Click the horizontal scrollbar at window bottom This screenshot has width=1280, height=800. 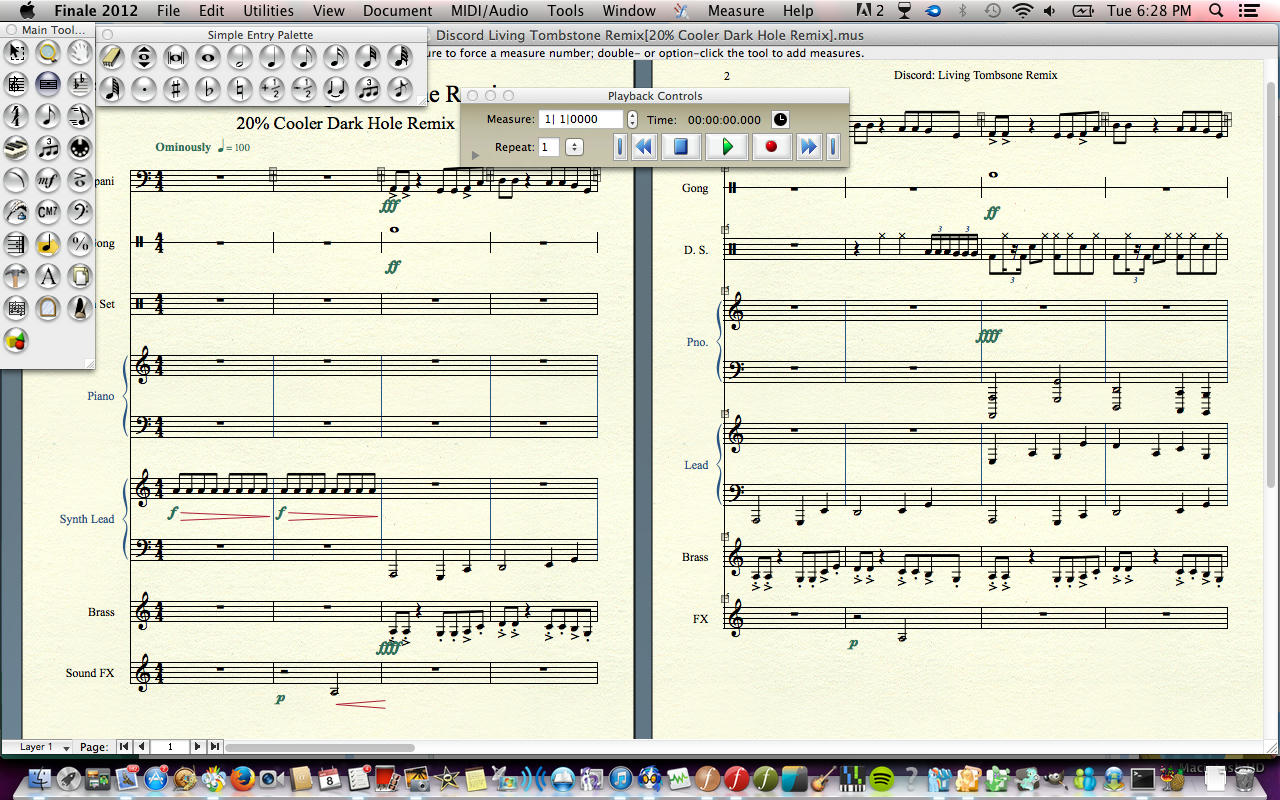point(320,747)
